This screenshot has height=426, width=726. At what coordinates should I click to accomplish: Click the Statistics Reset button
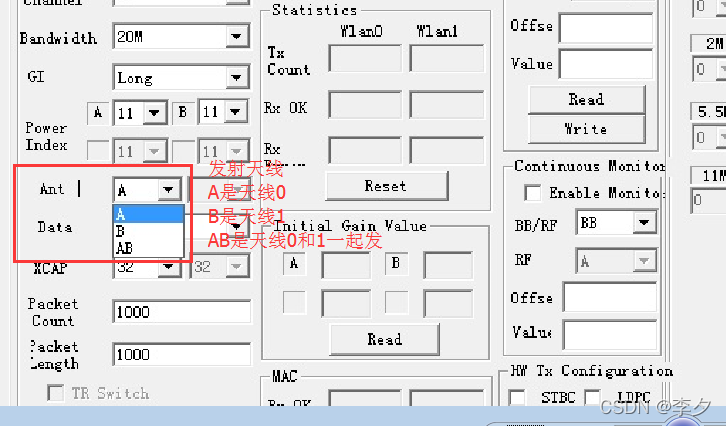[x=387, y=186]
